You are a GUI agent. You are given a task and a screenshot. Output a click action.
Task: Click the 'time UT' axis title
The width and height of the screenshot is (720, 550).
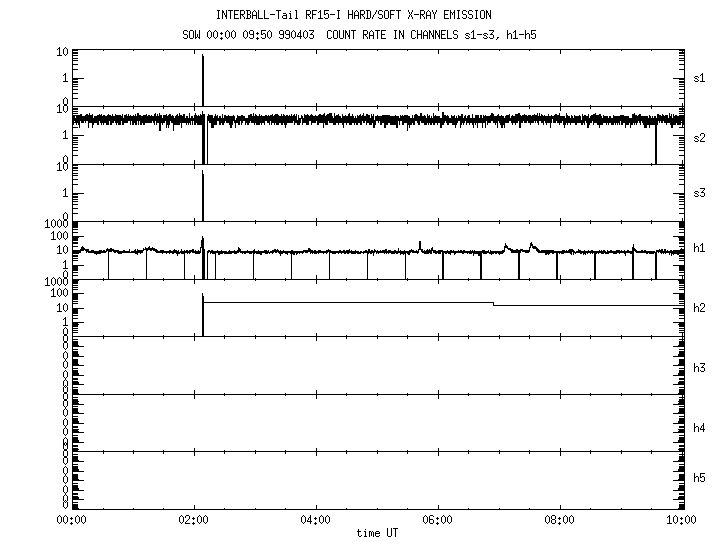click(377, 533)
